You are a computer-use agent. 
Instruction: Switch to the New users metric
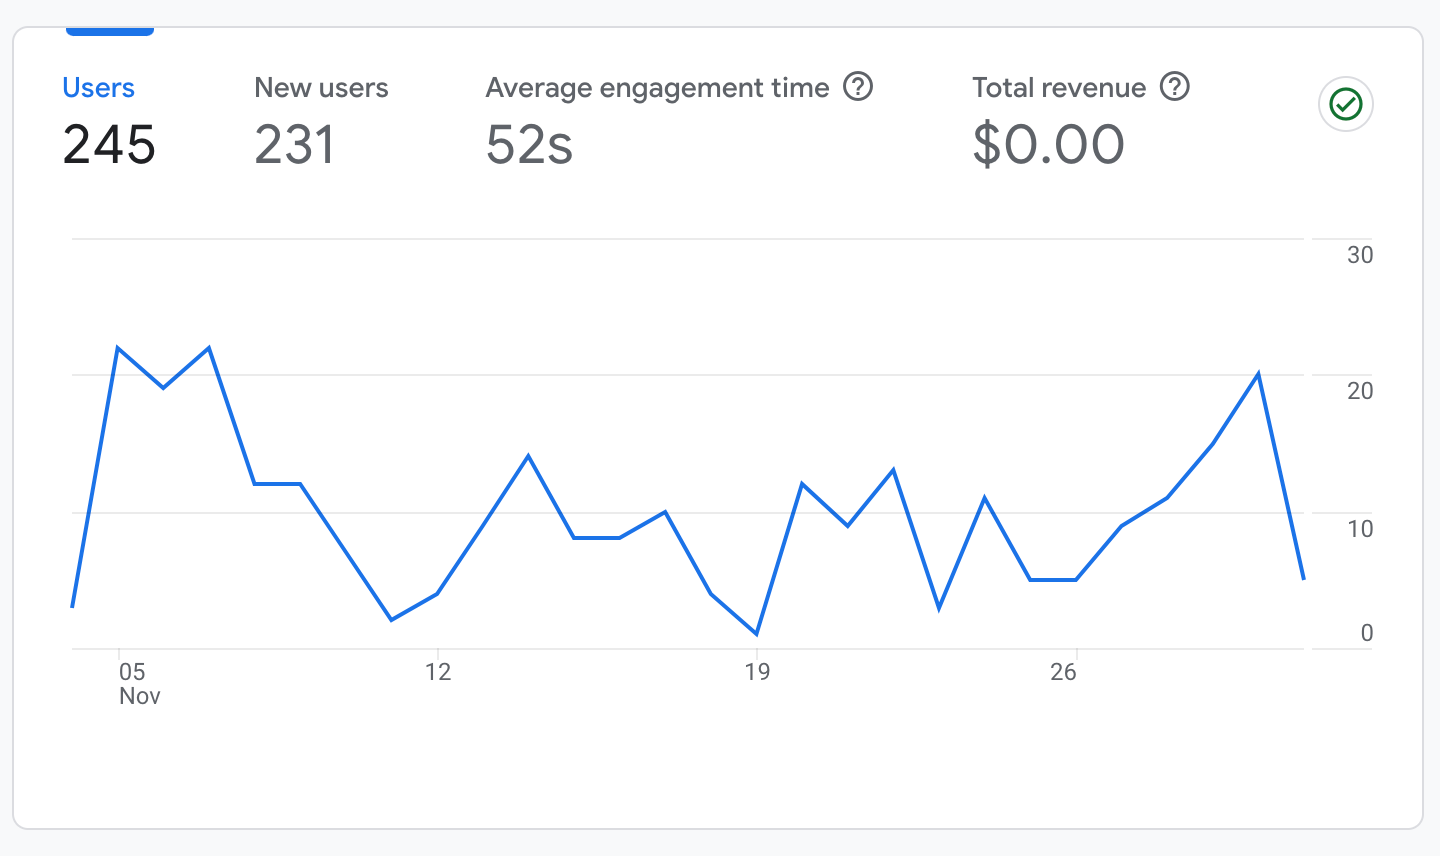[x=321, y=88]
